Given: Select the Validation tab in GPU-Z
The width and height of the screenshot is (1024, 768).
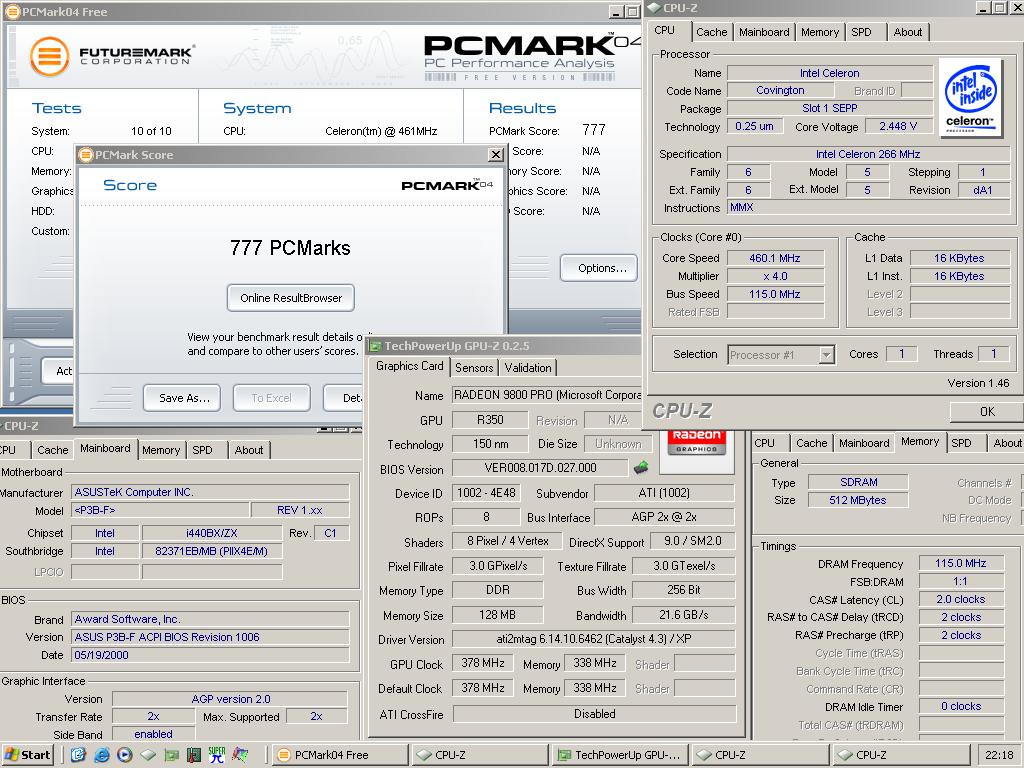Looking at the screenshot, I should [x=528, y=368].
